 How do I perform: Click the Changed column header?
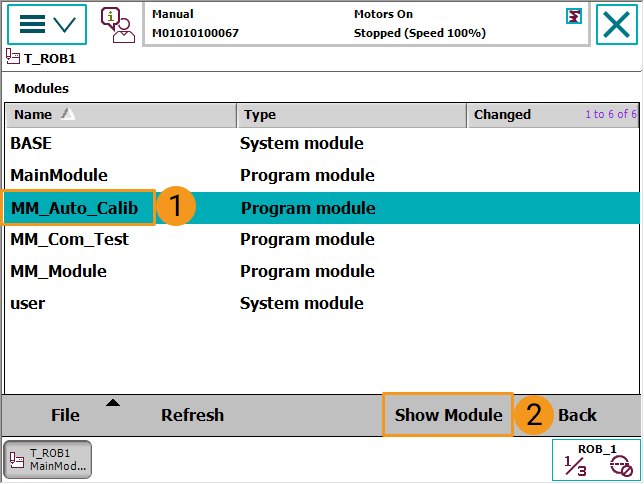[x=520, y=115]
